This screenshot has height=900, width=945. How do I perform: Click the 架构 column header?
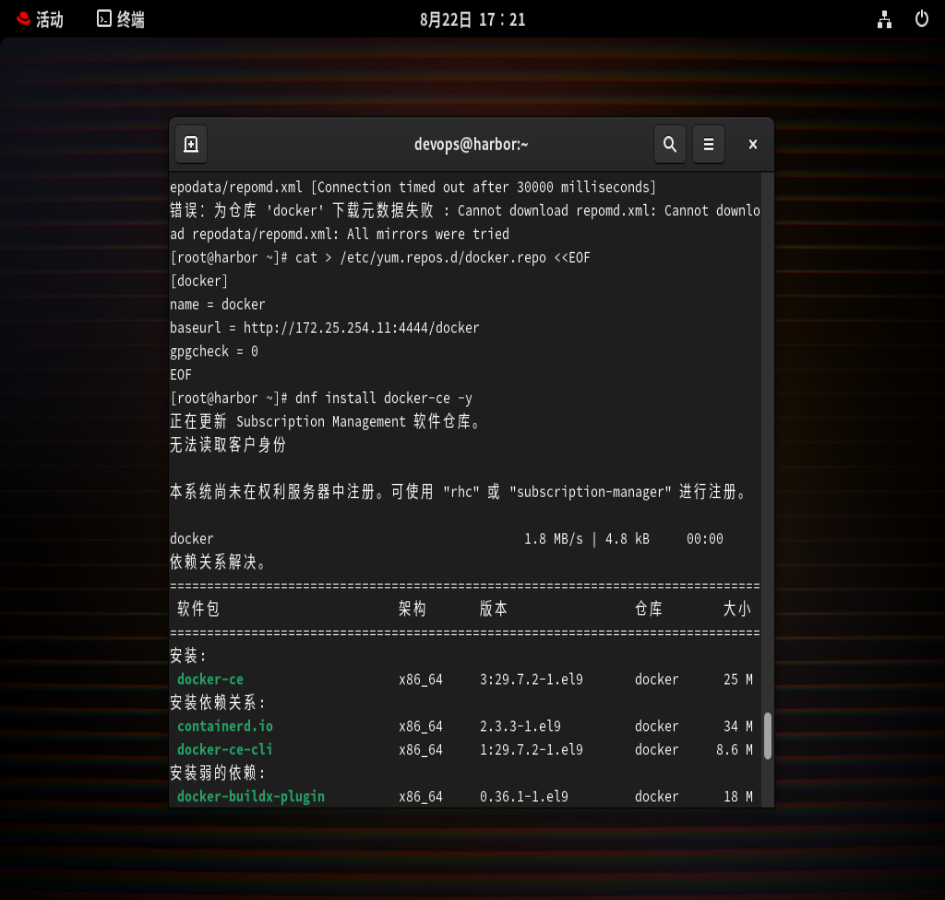pos(412,609)
